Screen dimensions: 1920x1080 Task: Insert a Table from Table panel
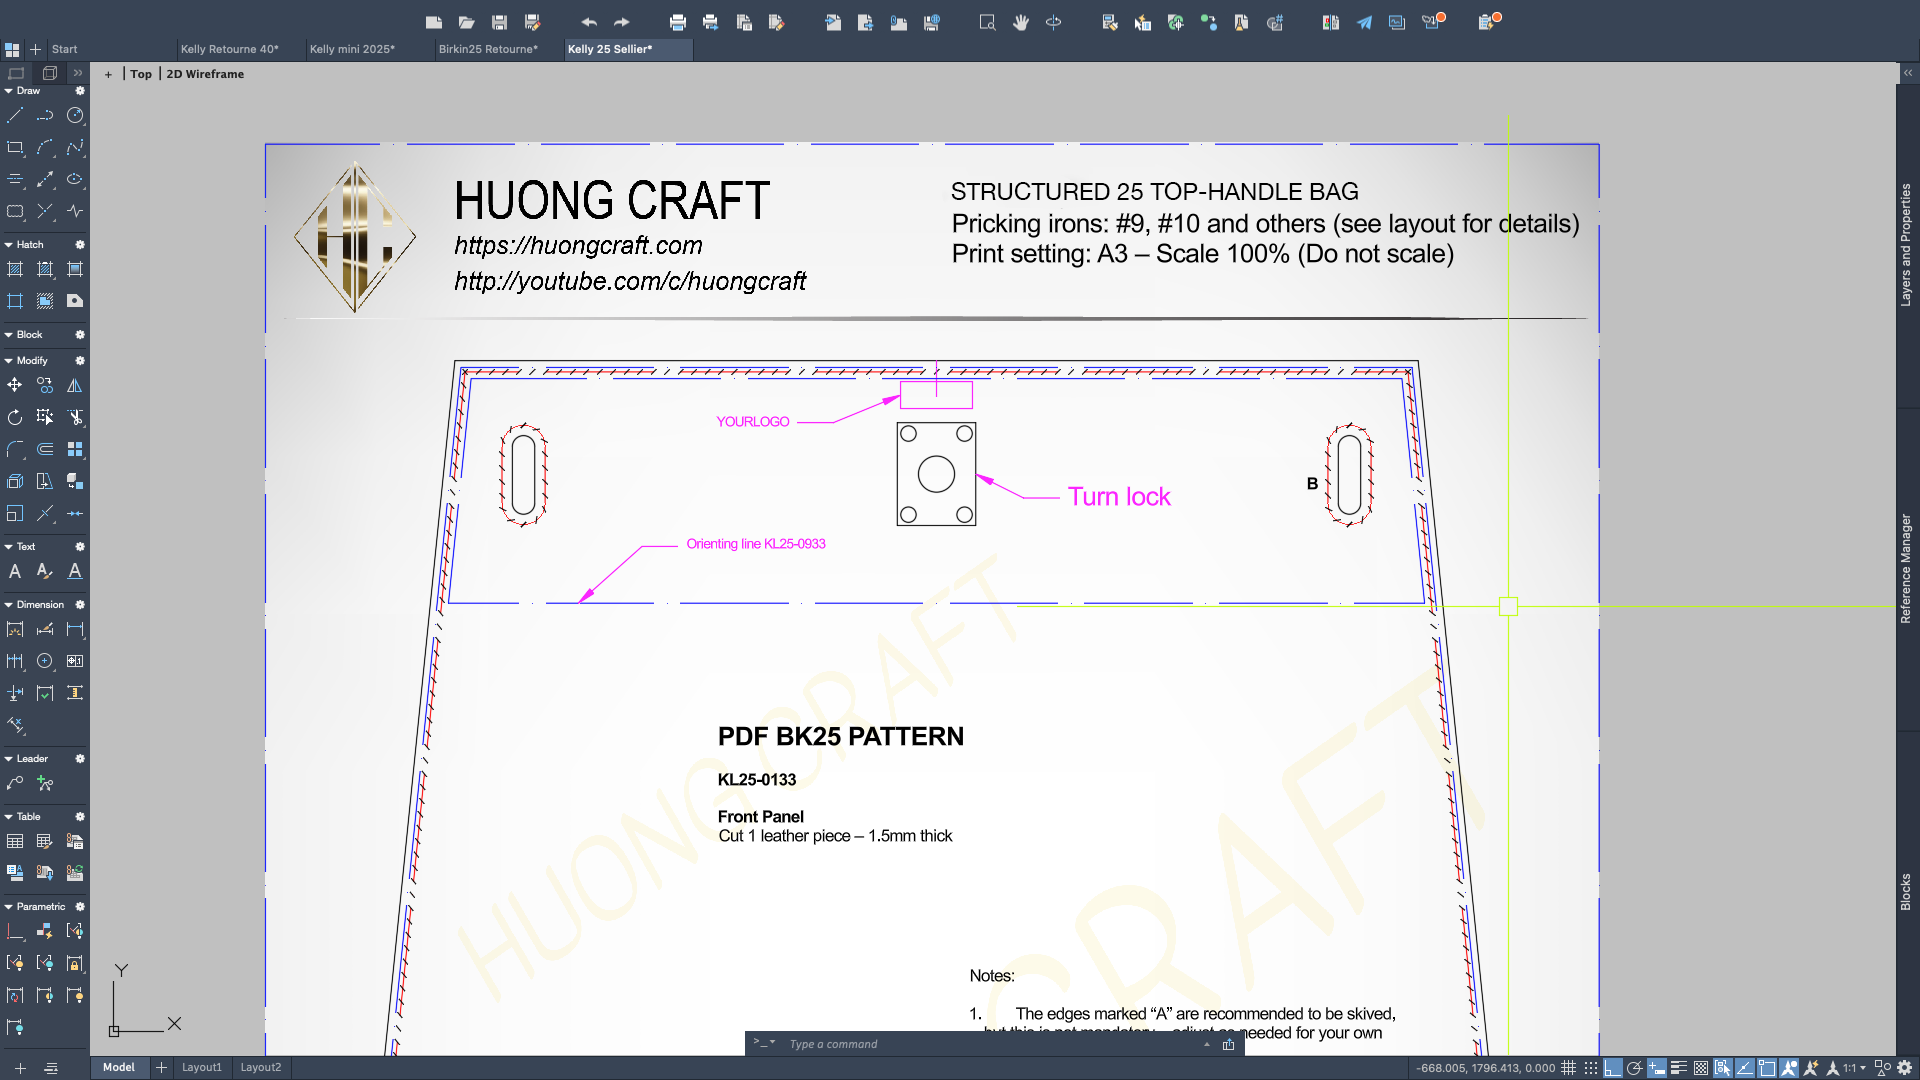tap(15, 841)
